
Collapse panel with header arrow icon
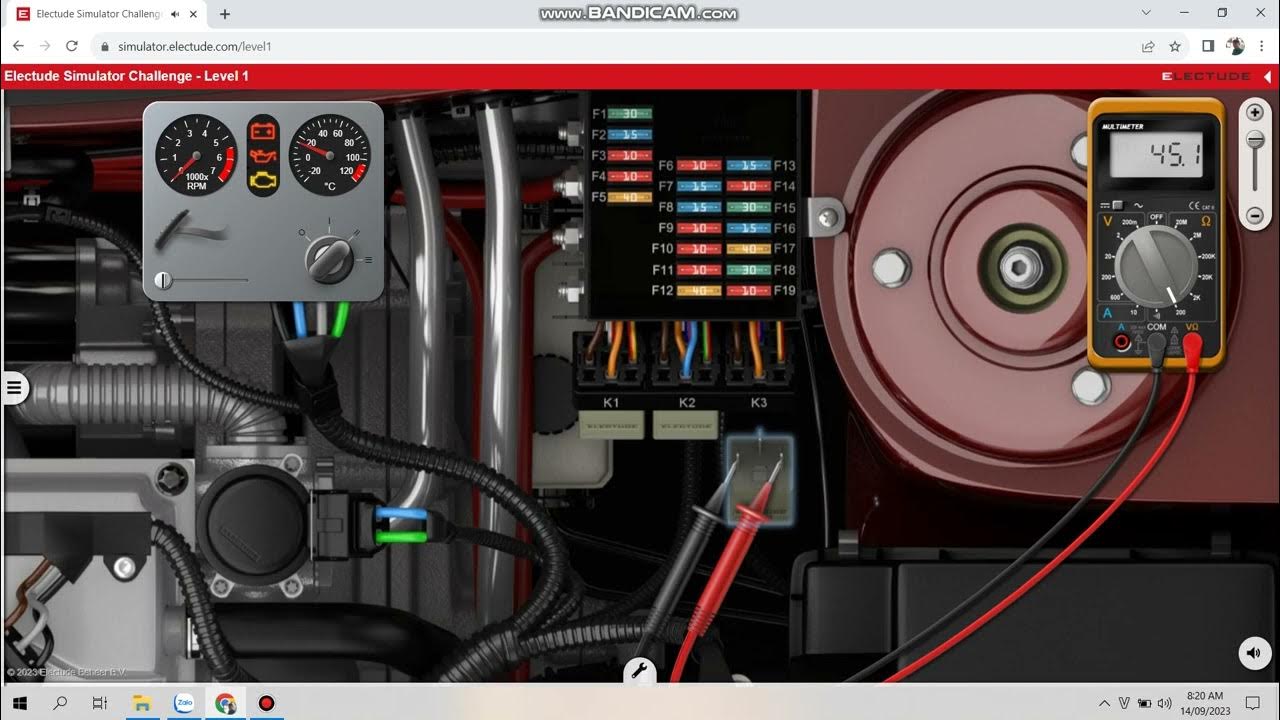[1268, 76]
